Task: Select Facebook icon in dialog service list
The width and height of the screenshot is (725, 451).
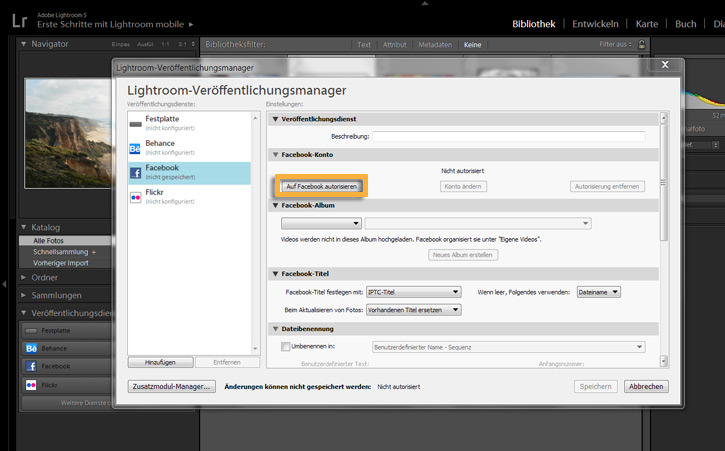Action: [135, 173]
